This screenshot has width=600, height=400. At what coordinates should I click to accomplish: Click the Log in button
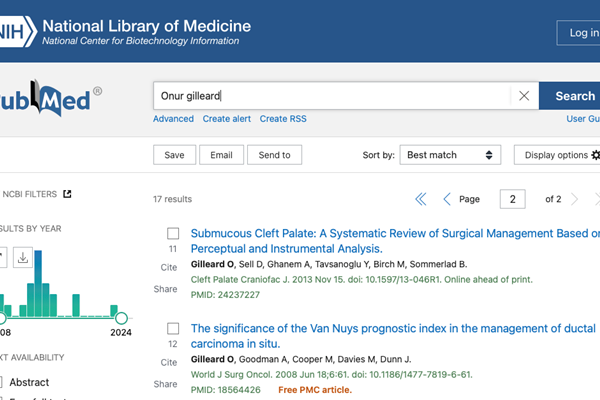[579, 33]
